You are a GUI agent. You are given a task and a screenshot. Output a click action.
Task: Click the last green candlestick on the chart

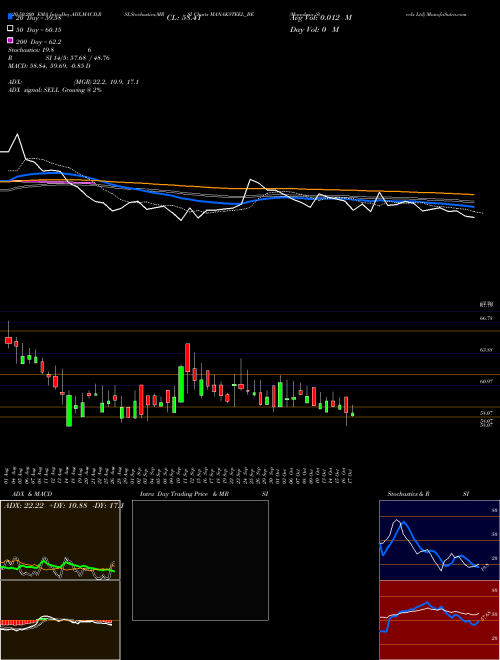[x=353, y=414]
